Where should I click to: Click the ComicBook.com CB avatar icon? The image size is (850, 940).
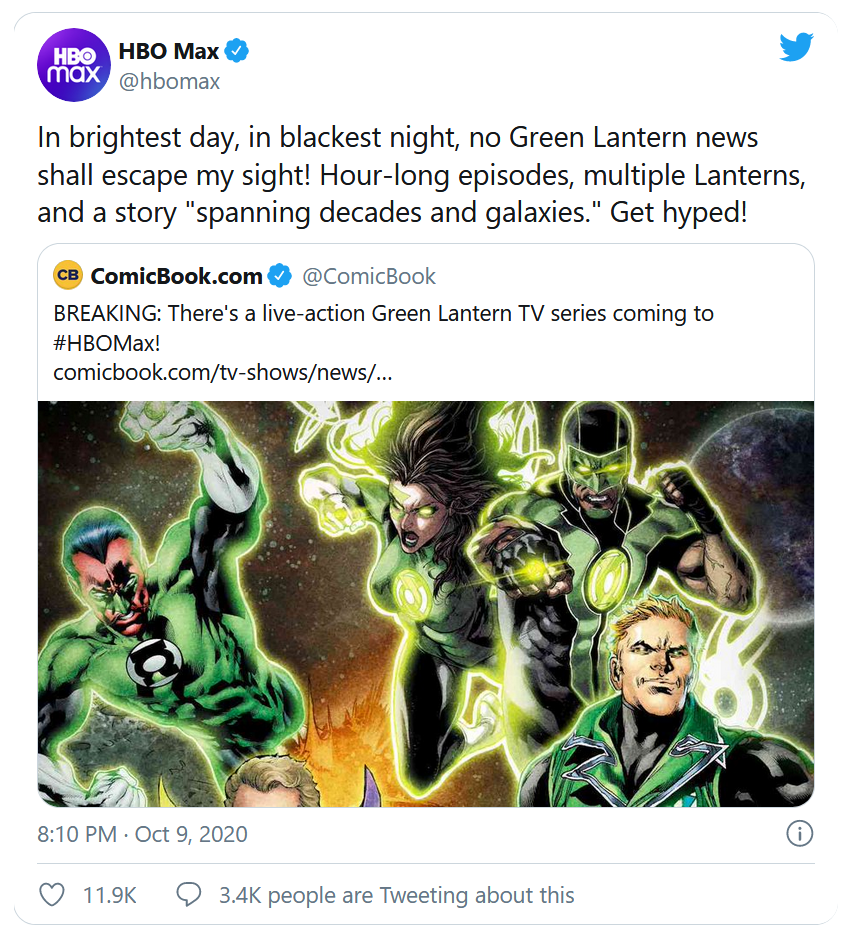point(67,275)
